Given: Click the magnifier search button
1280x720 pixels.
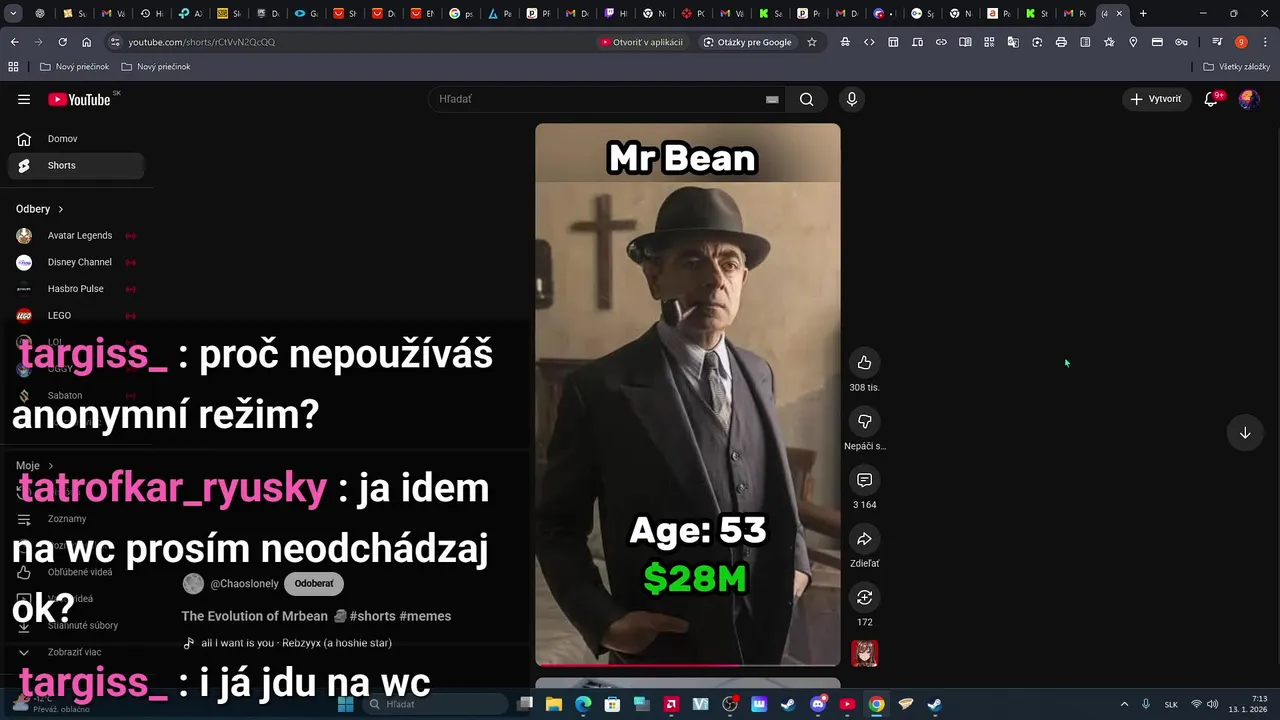Looking at the screenshot, I should pos(806,99).
